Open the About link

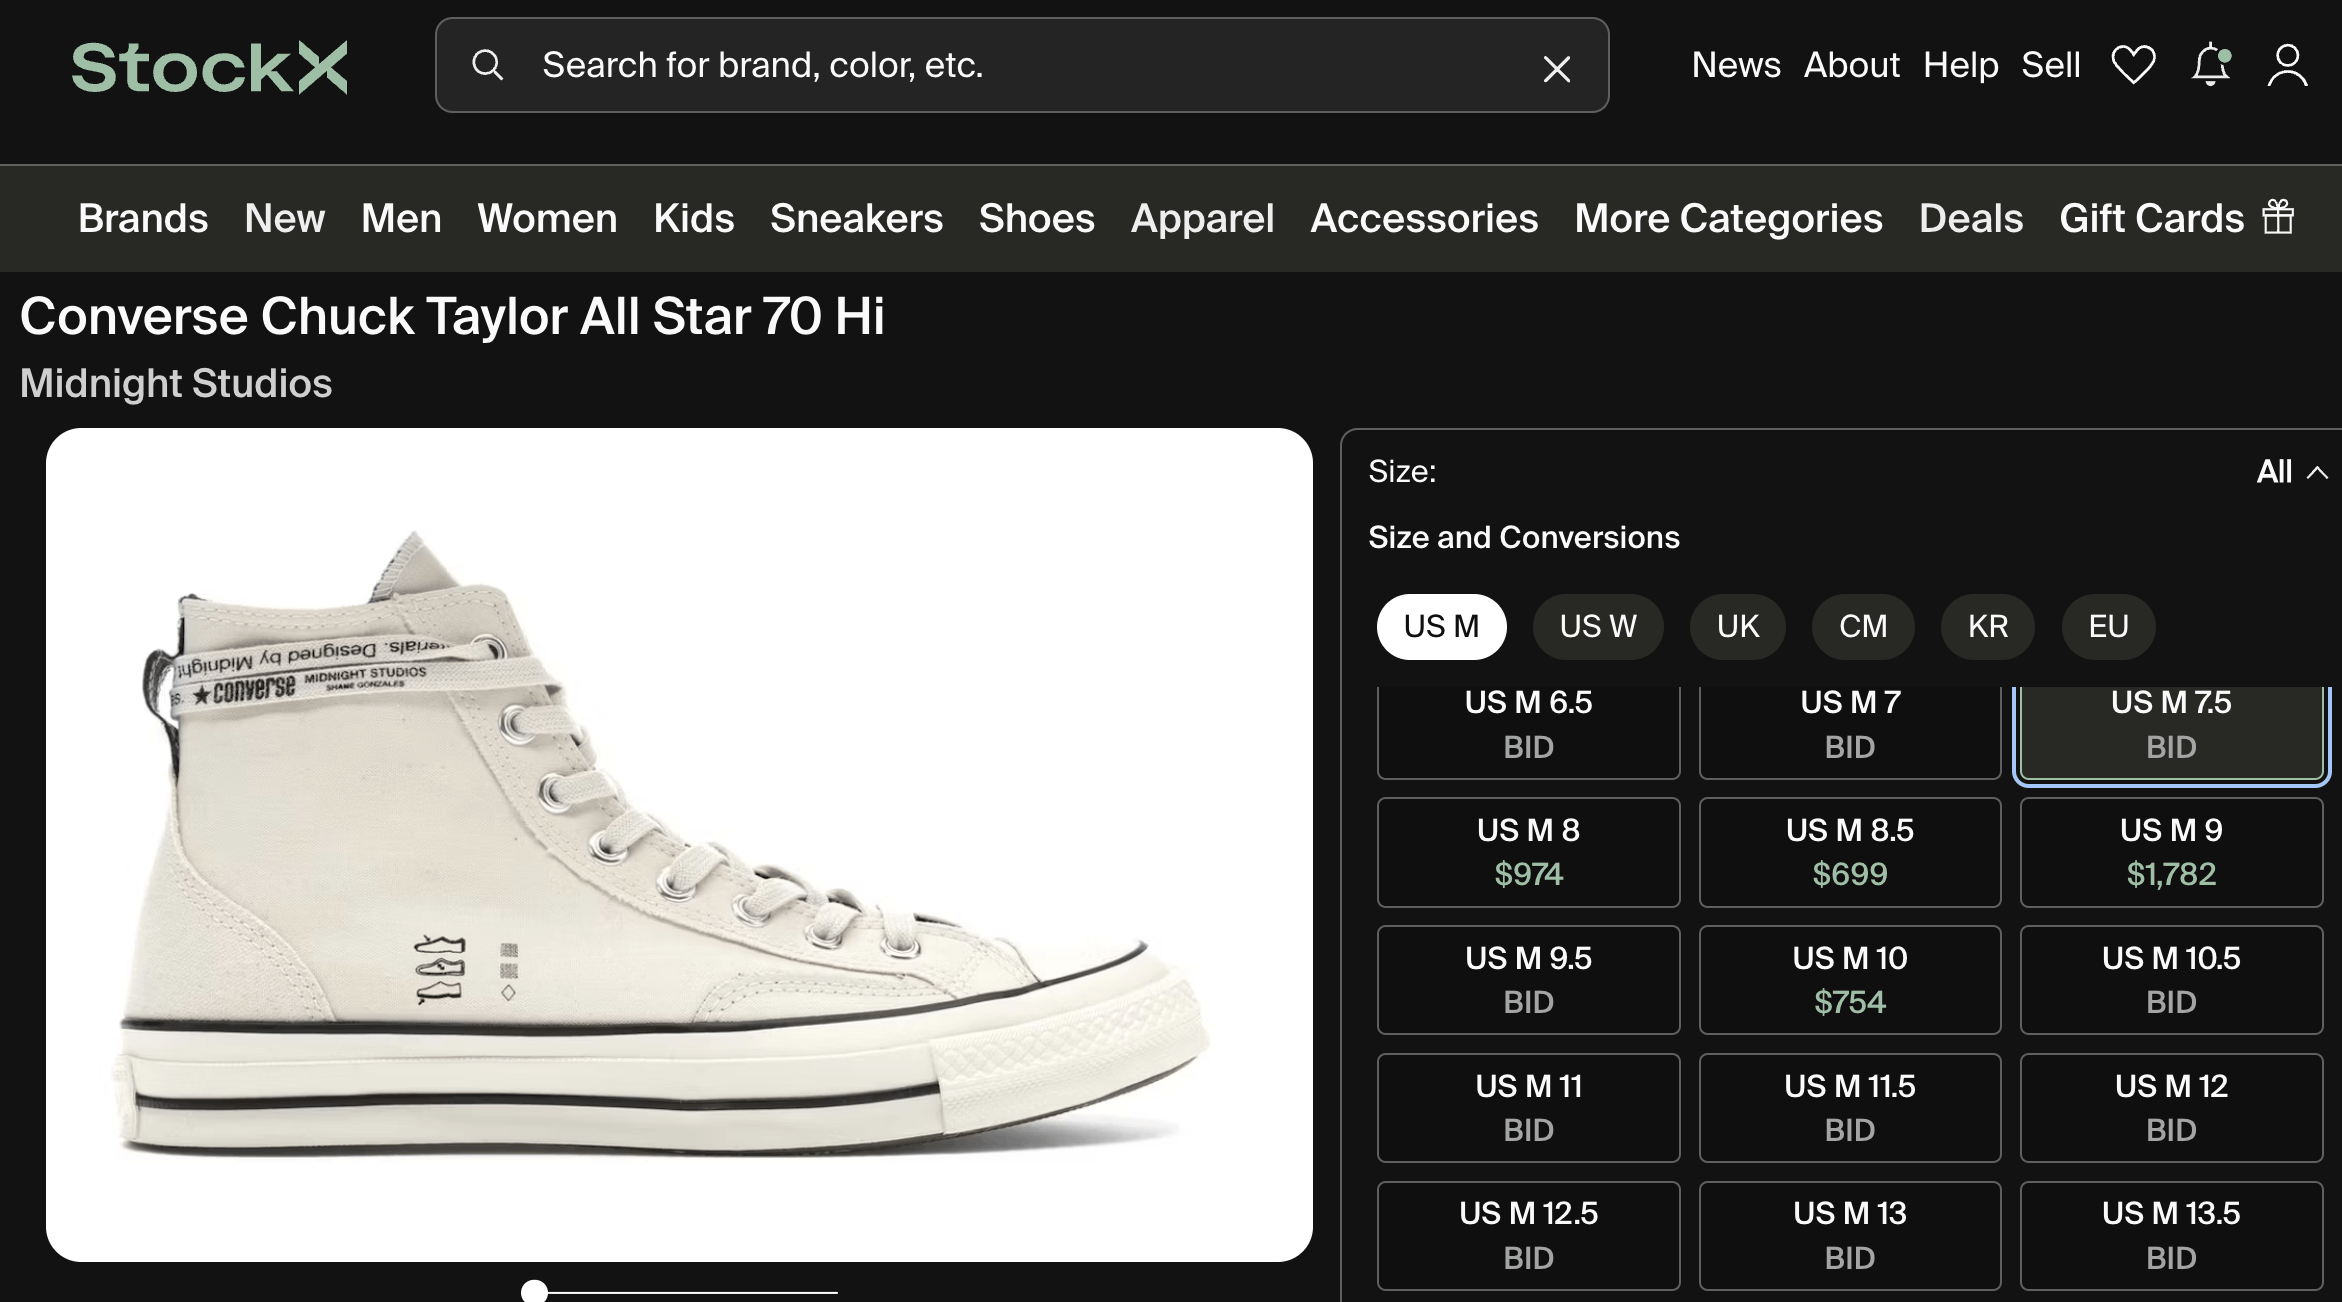1851,65
